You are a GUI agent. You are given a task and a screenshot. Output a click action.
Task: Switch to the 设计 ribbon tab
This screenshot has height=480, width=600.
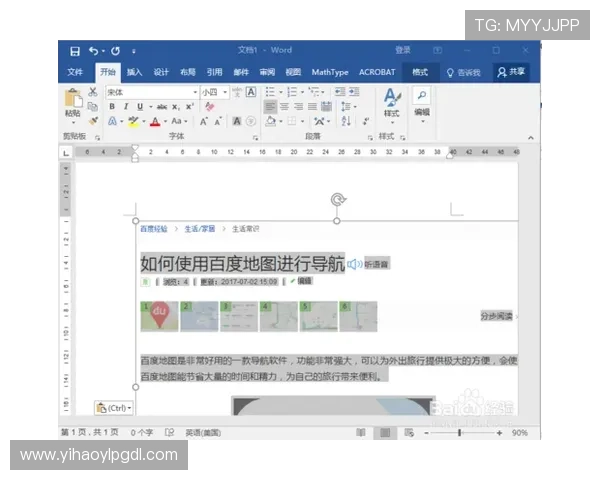[x=161, y=72]
